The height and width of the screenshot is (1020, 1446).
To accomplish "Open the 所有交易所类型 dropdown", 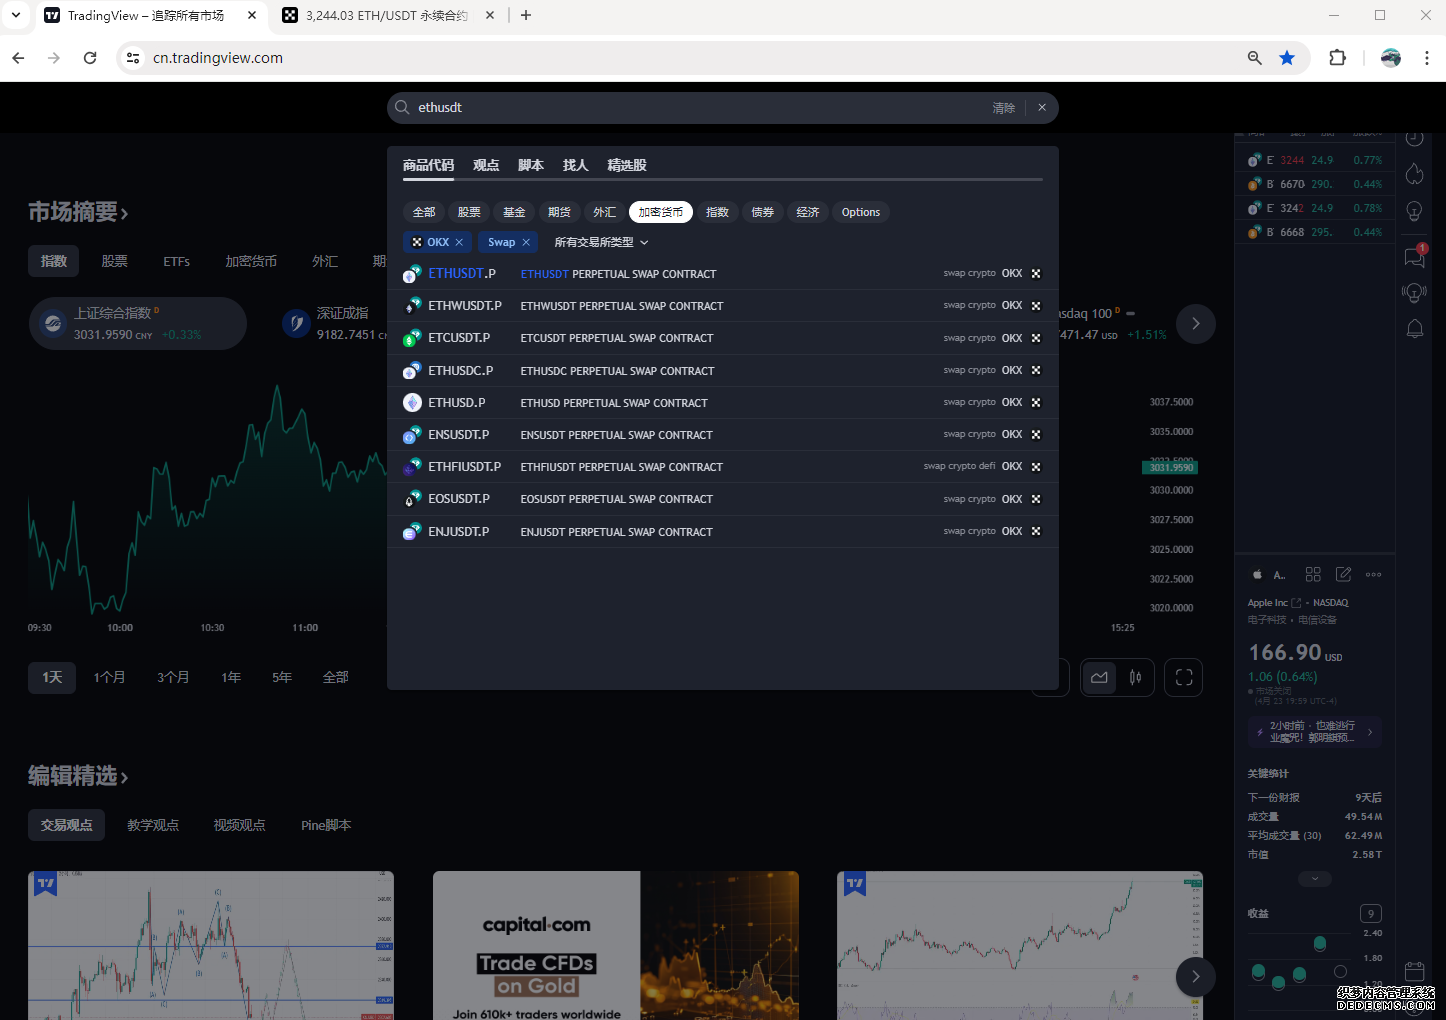I will [601, 242].
